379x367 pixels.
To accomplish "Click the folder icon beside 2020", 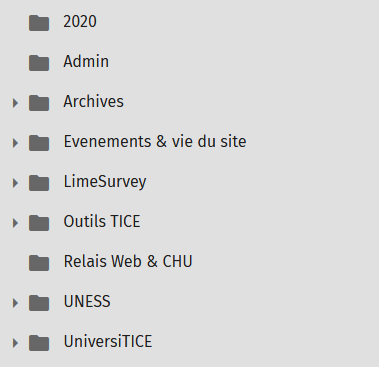I will click(x=39, y=23).
